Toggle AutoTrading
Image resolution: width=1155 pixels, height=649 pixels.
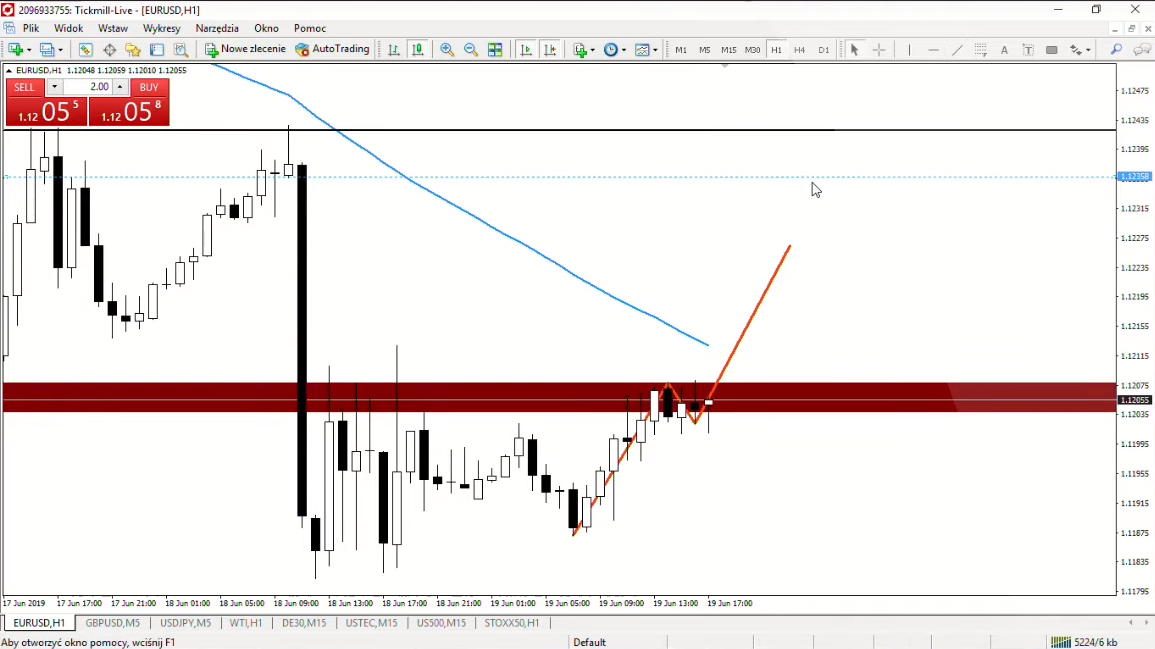[332, 49]
